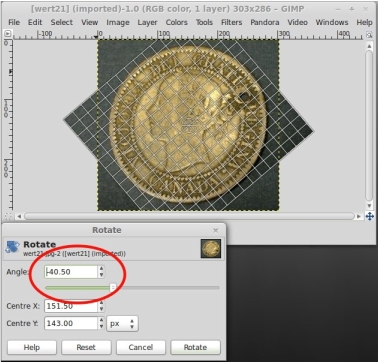Click the Cancel button

pyautogui.click(x=140, y=347)
